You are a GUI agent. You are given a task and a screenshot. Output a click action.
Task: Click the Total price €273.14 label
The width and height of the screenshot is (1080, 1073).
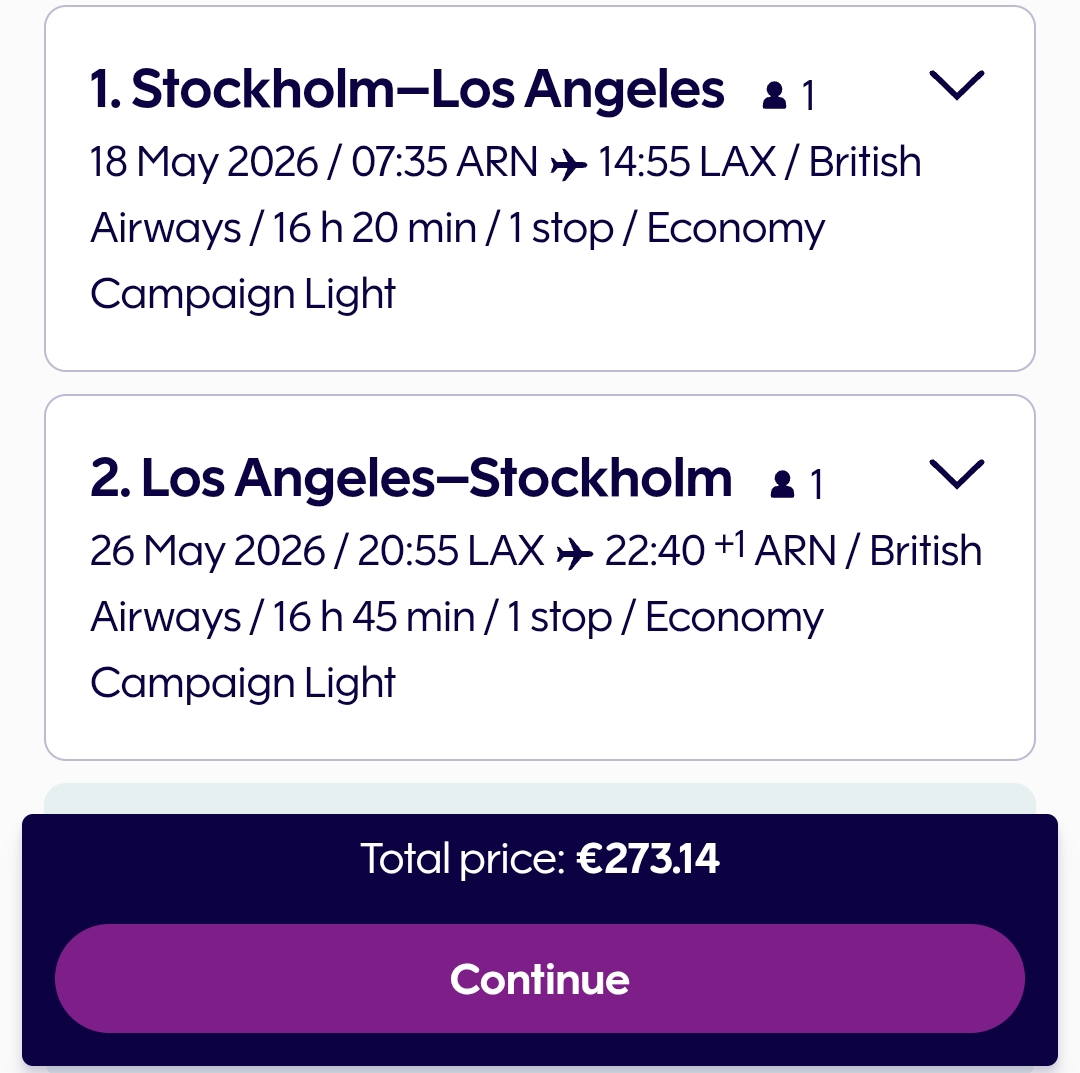(x=540, y=859)
